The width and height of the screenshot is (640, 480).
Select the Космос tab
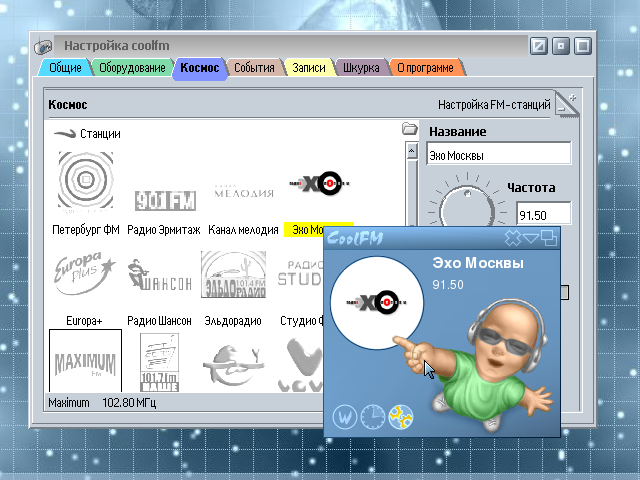coord(200,68)
